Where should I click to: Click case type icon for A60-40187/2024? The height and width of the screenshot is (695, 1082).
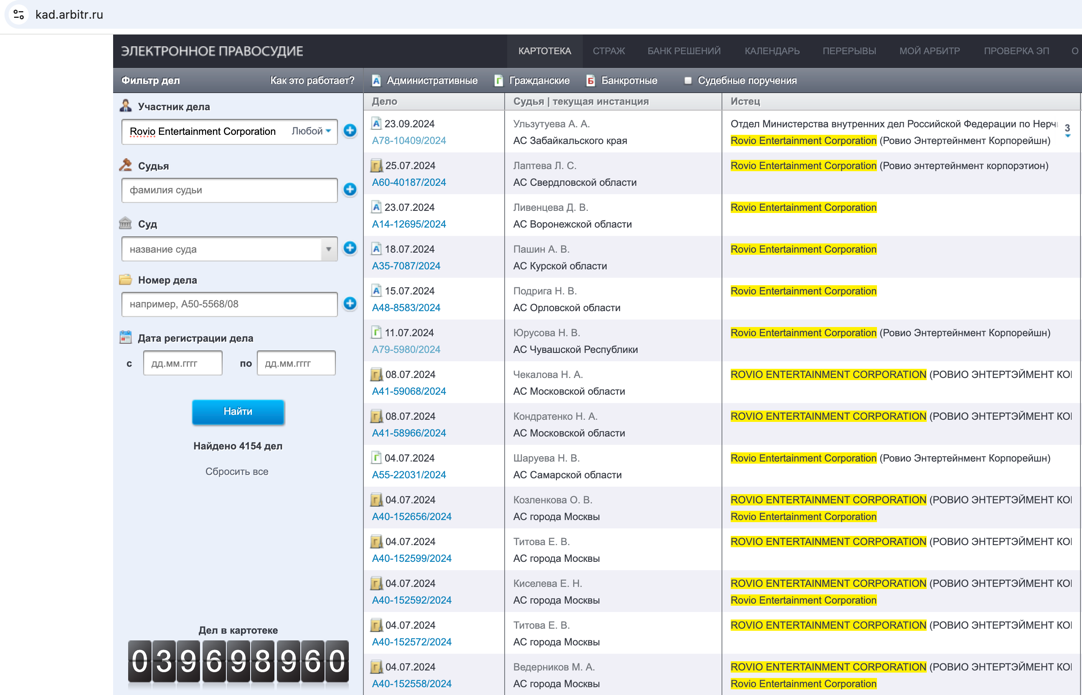(x=376, y=166)
